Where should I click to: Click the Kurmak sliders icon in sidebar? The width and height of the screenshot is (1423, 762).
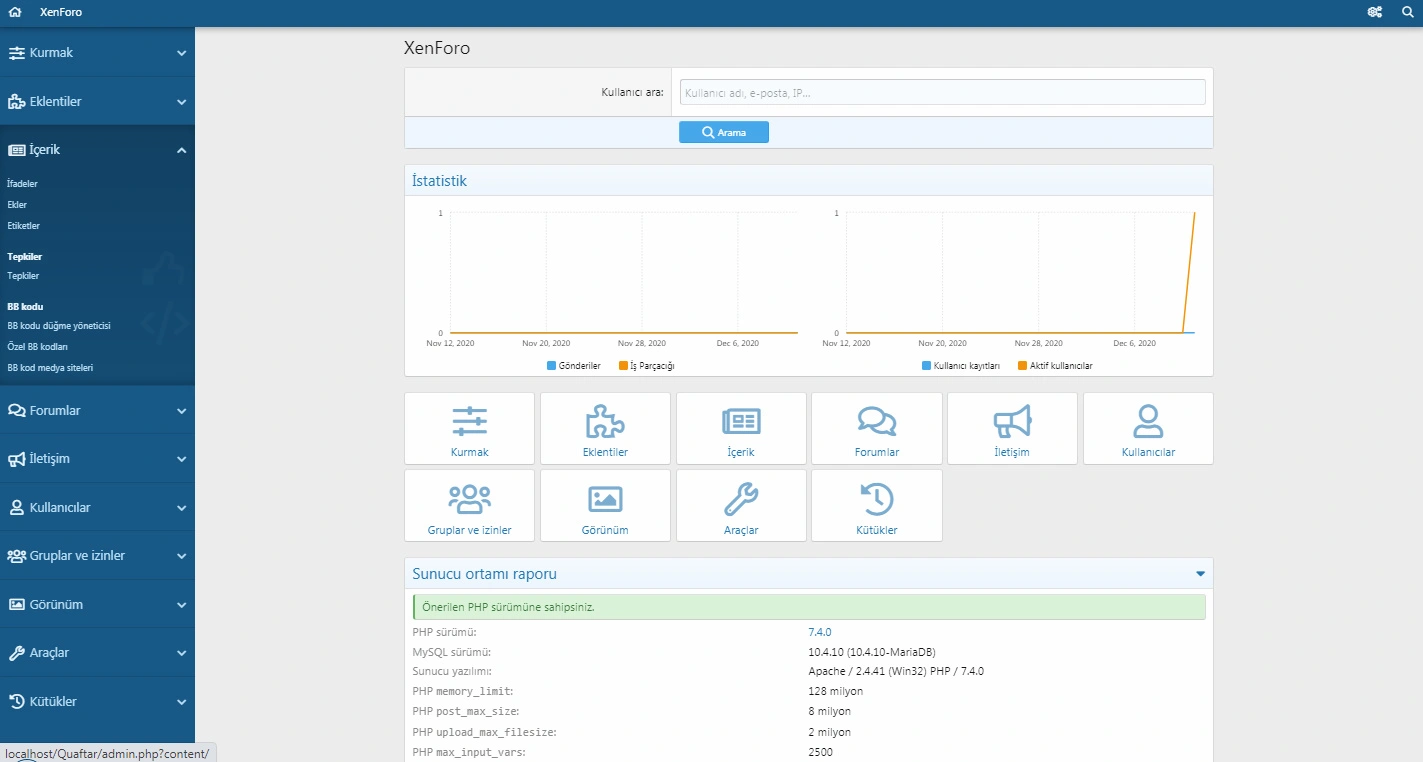click(16, 53)
